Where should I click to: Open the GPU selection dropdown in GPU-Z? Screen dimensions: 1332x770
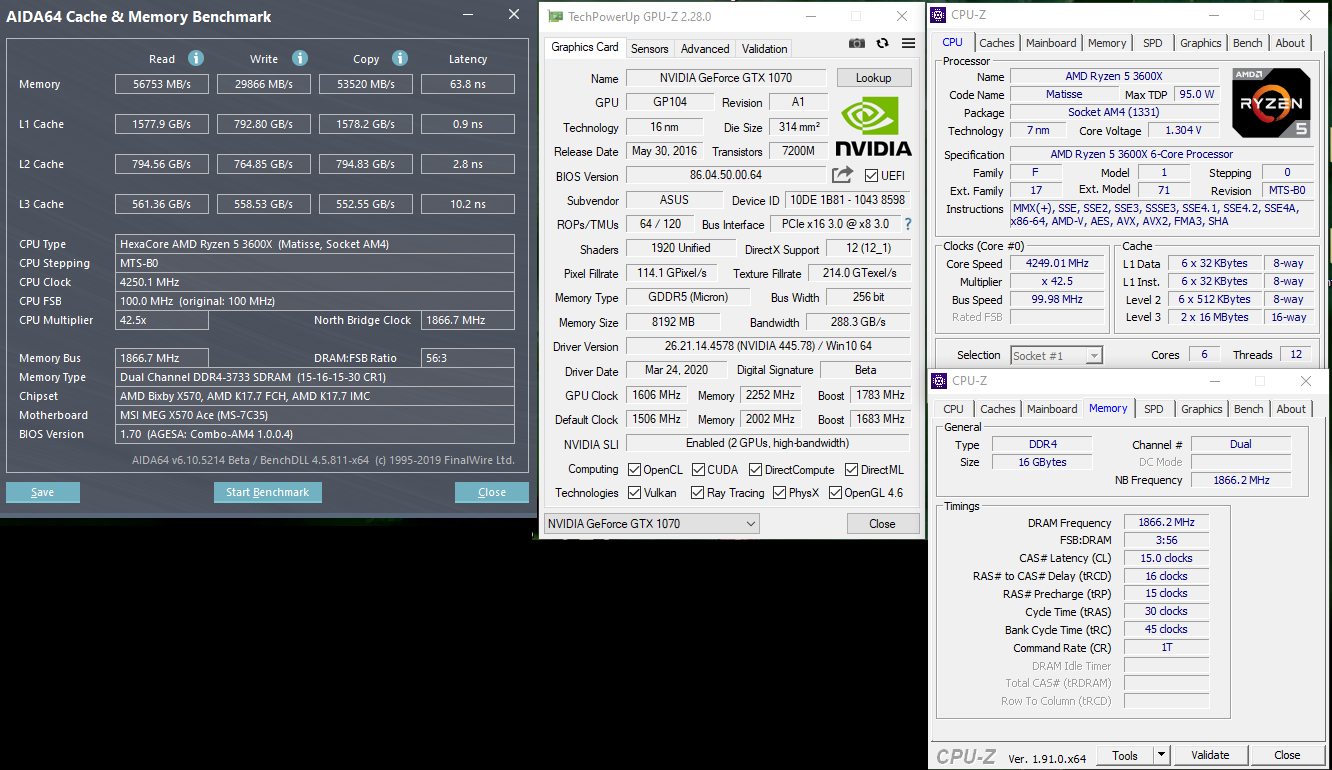pyautogui.click(x=651, y=524)
